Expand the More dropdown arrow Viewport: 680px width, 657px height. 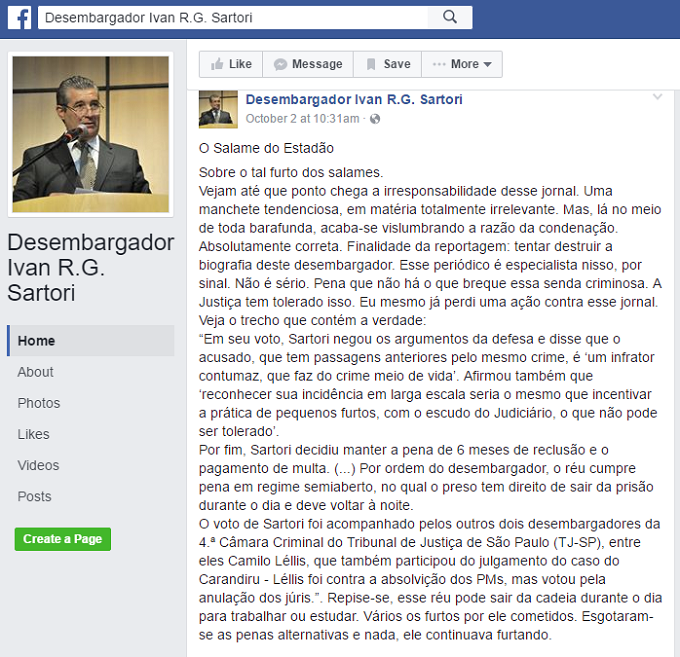pos(487,64)
